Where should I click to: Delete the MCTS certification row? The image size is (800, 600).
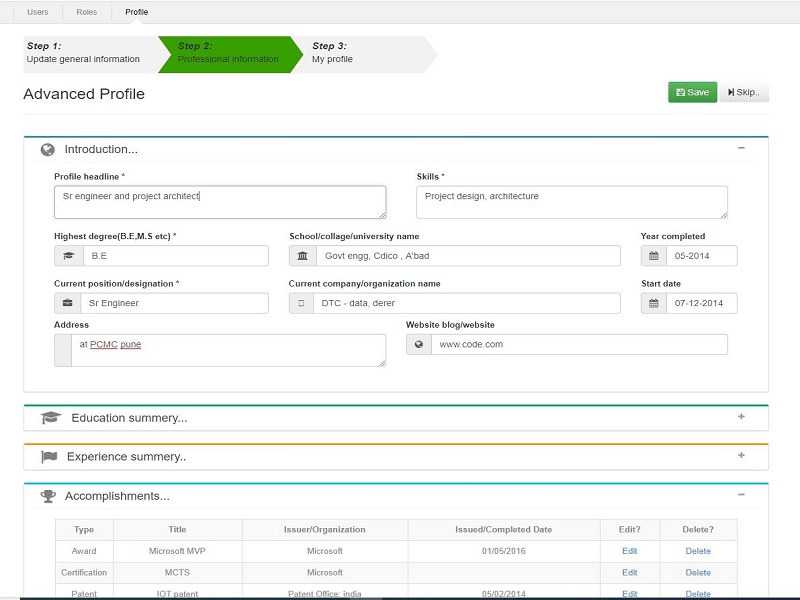[698, 573]
